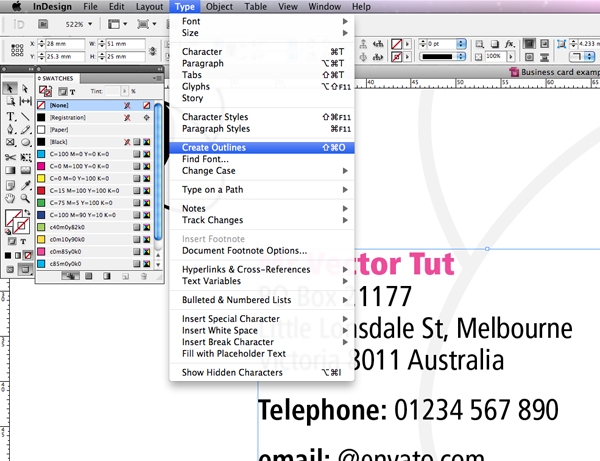Screen dimensions: 600x461
Task: Open the Window menu
Action: point(324,7)
